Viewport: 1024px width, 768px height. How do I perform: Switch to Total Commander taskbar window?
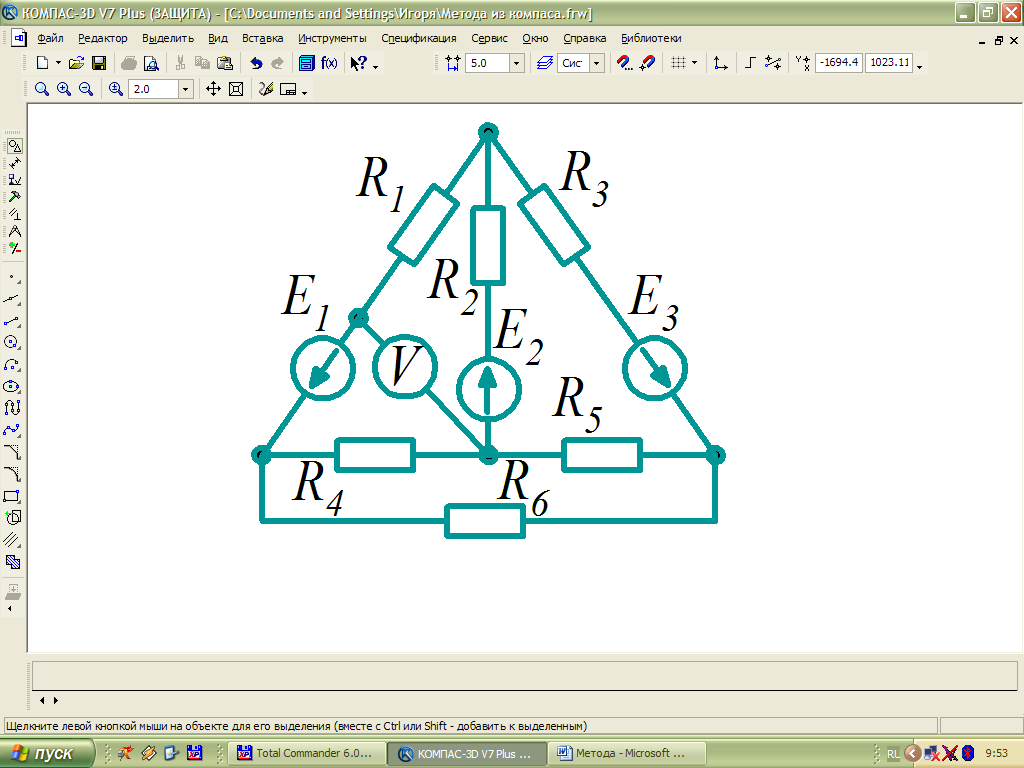tap(307, 754)
